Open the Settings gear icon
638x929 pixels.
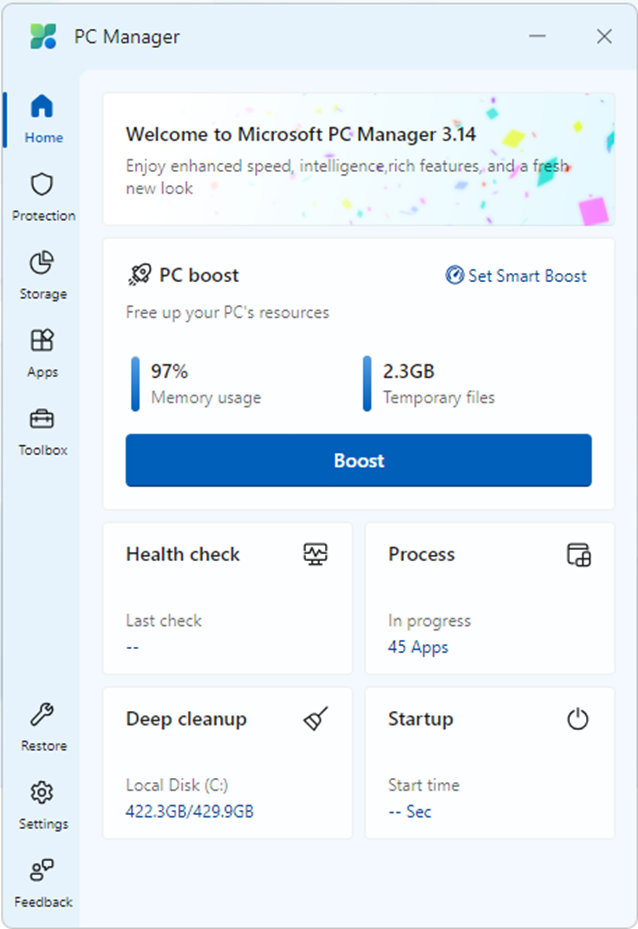(x=42, y=792)
